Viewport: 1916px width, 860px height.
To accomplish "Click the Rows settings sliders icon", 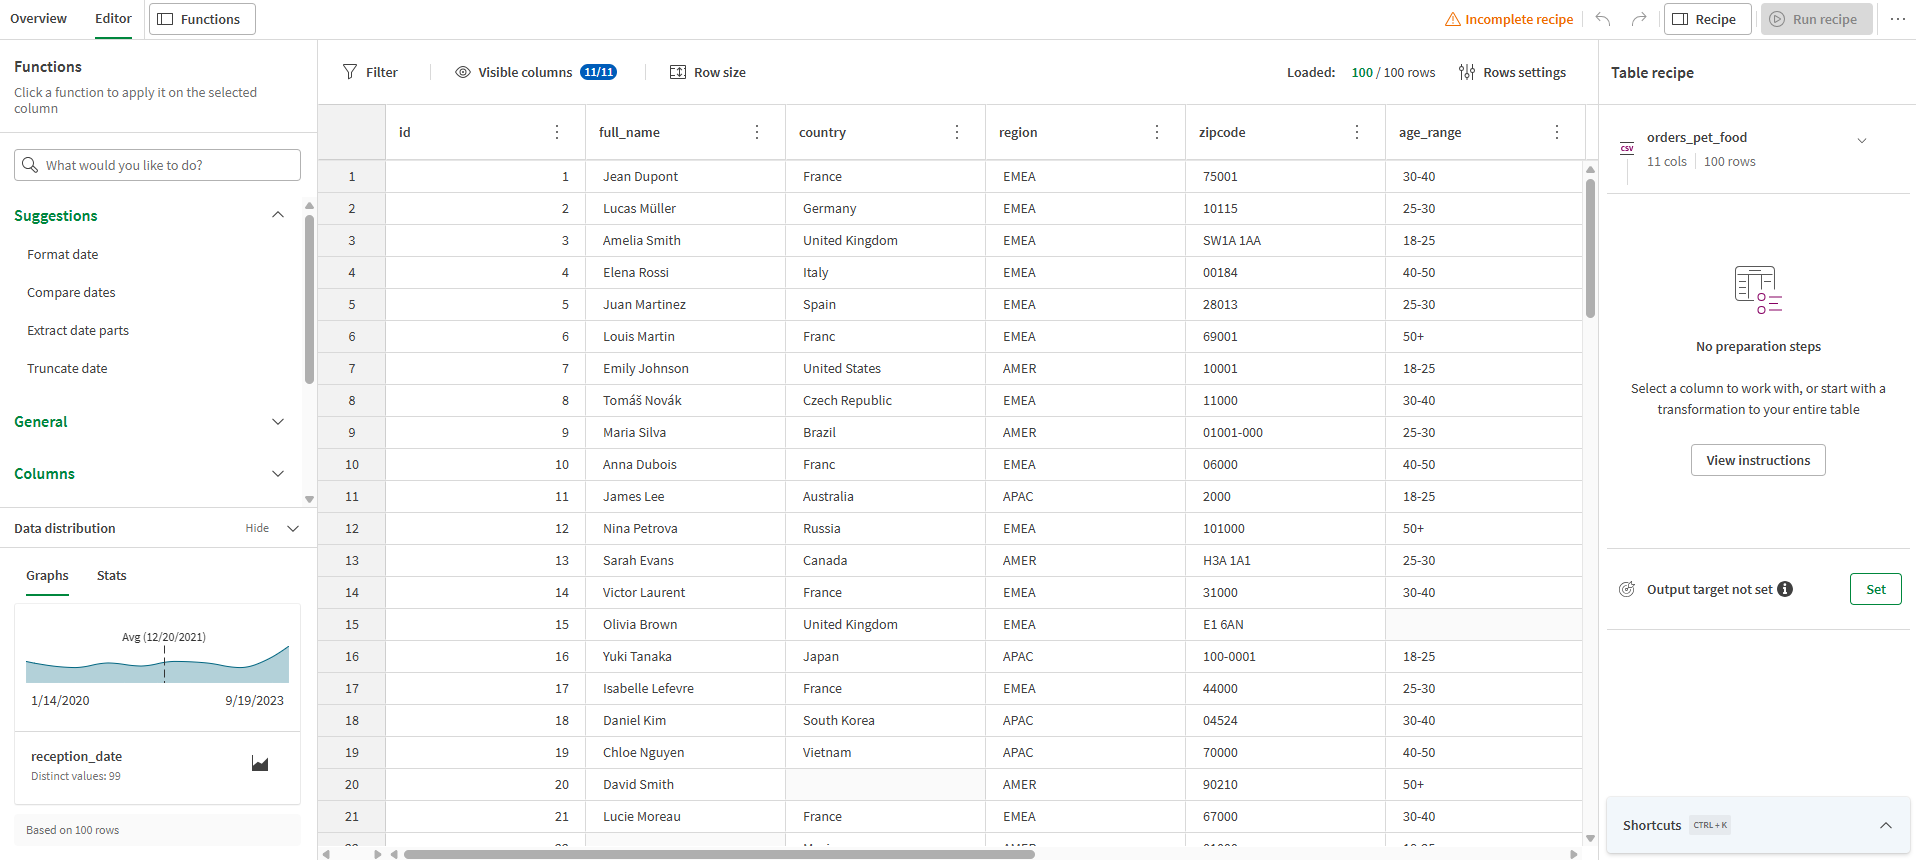I will coord(1467,72).
